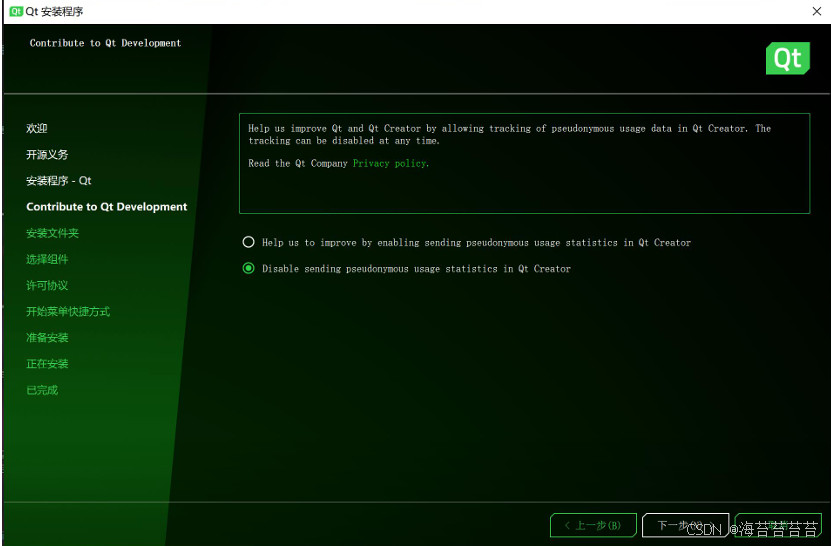
Task: Select the 安装文件夹 step in sidebar
Action: pos(52,233)
